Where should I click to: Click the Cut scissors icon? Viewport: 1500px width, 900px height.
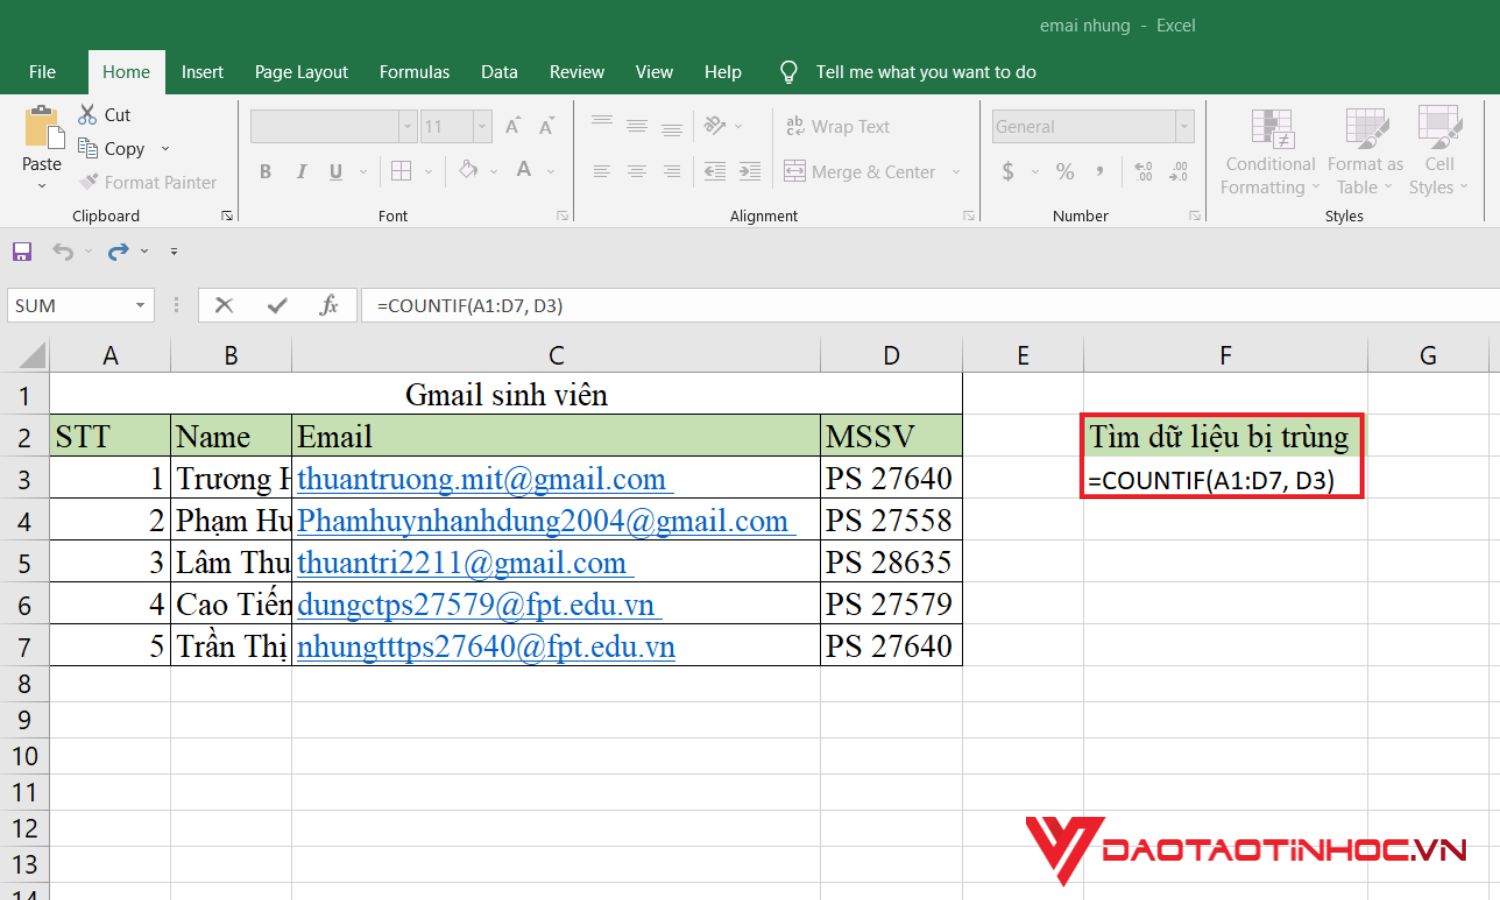pyautogui.click(x=88, y=115)
